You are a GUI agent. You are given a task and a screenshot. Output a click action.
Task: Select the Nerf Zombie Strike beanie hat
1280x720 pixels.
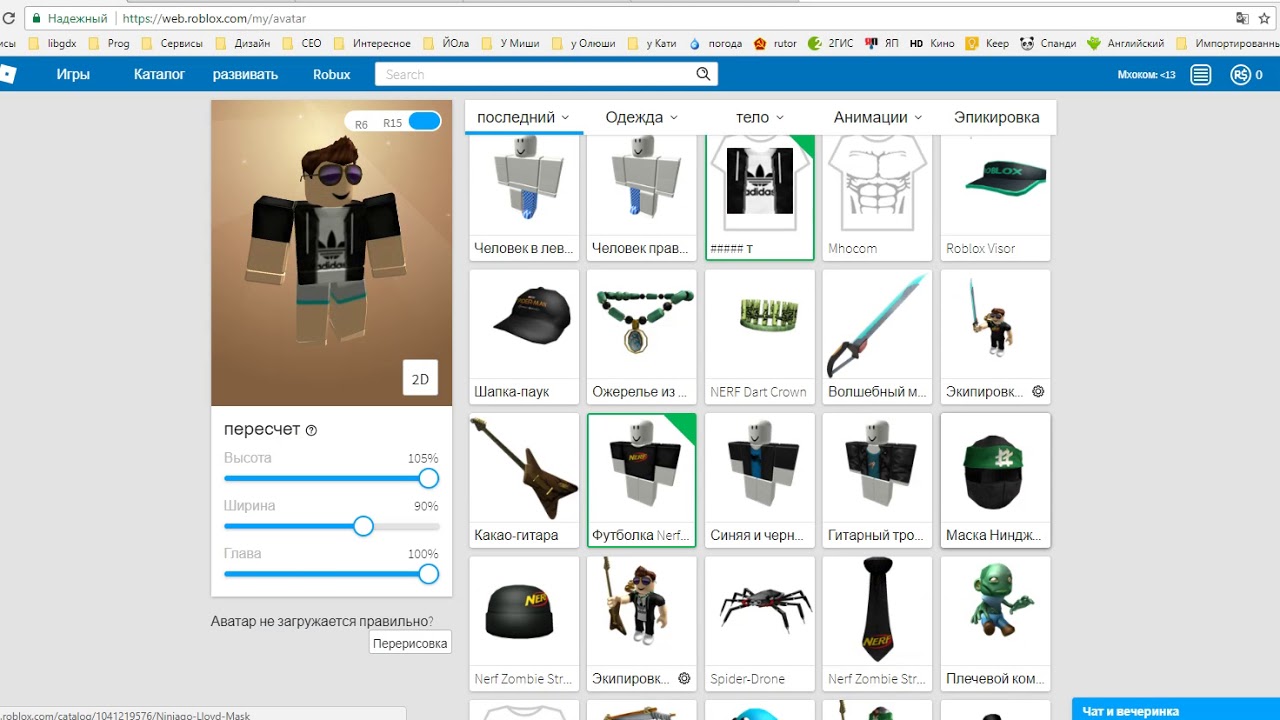coord(524,624)
